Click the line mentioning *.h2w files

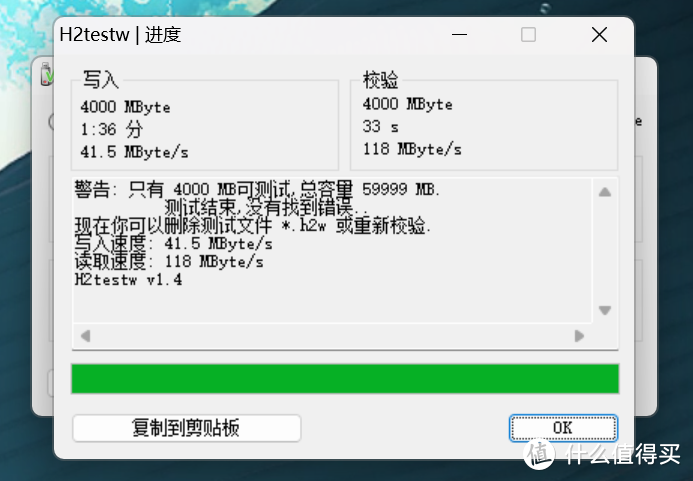(x=252, y=225)
